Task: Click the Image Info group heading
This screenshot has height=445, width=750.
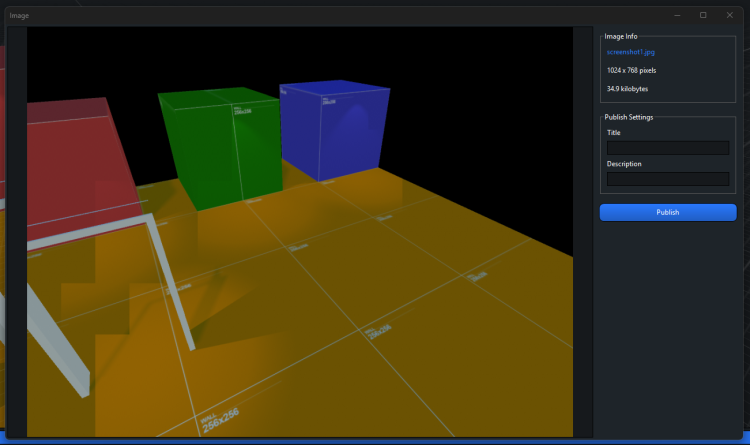Action: (x=621, y=36)
